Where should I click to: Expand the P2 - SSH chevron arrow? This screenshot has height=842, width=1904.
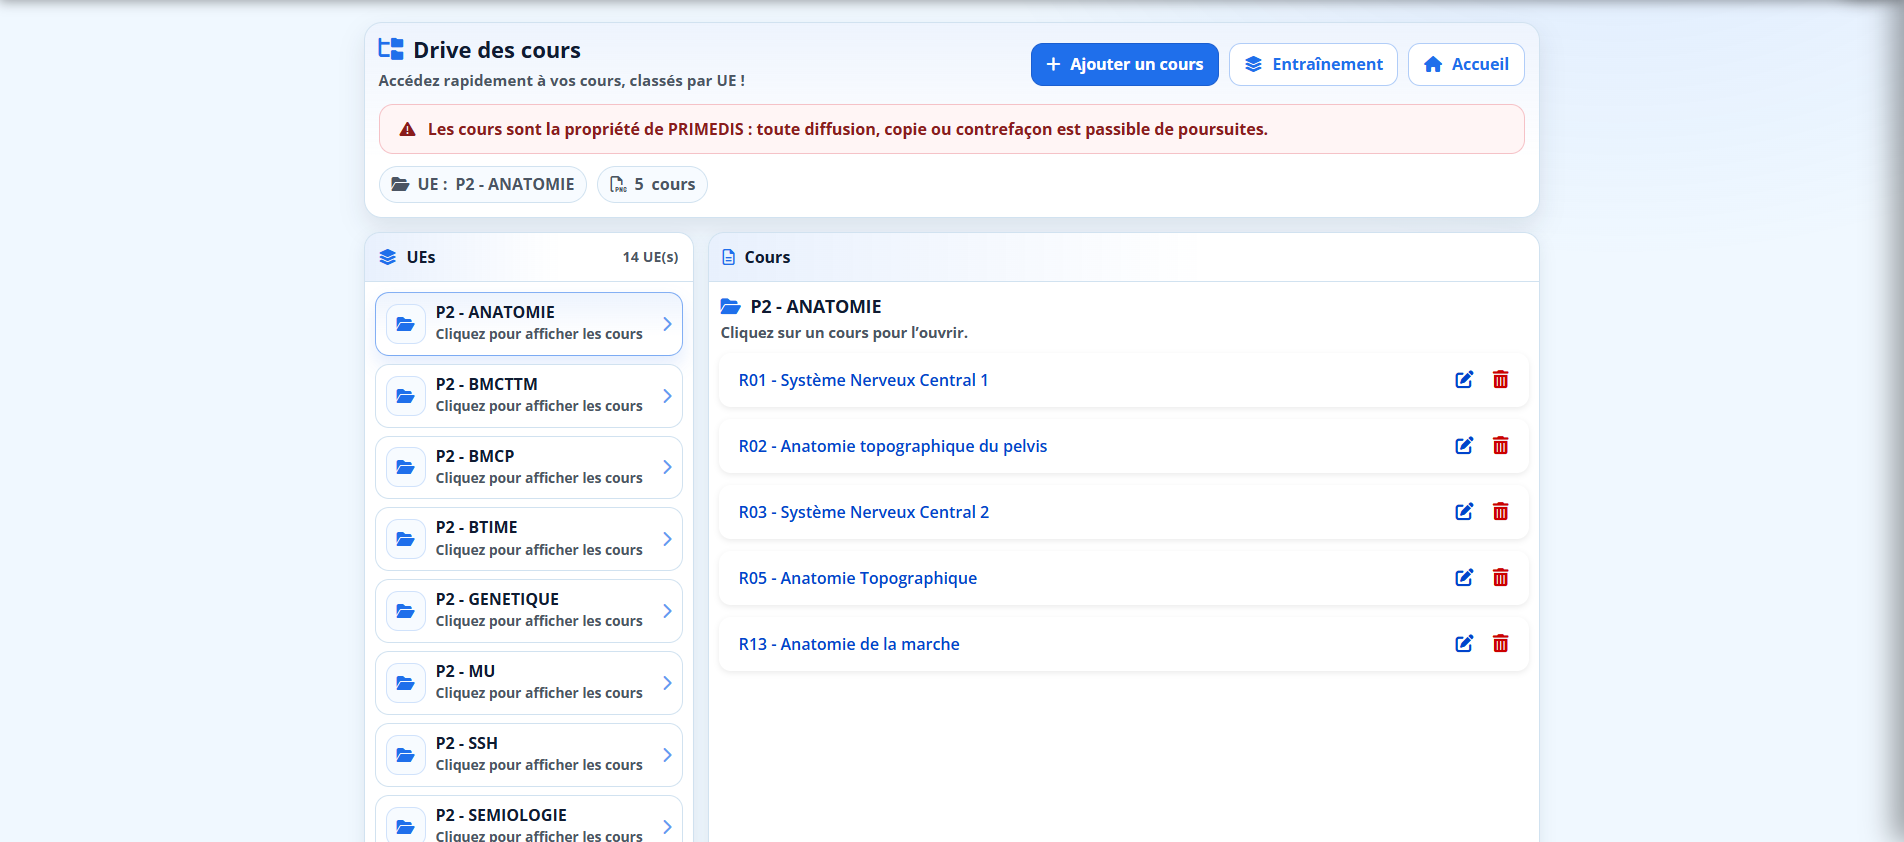click(x=667, y=755)
